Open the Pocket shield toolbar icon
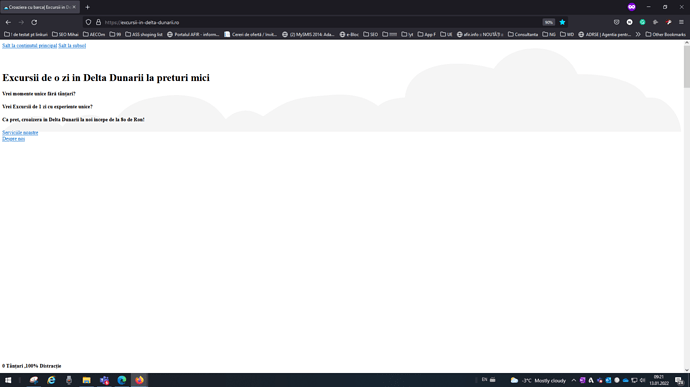The height and width of the screenshot is (387, 690). 617,22
